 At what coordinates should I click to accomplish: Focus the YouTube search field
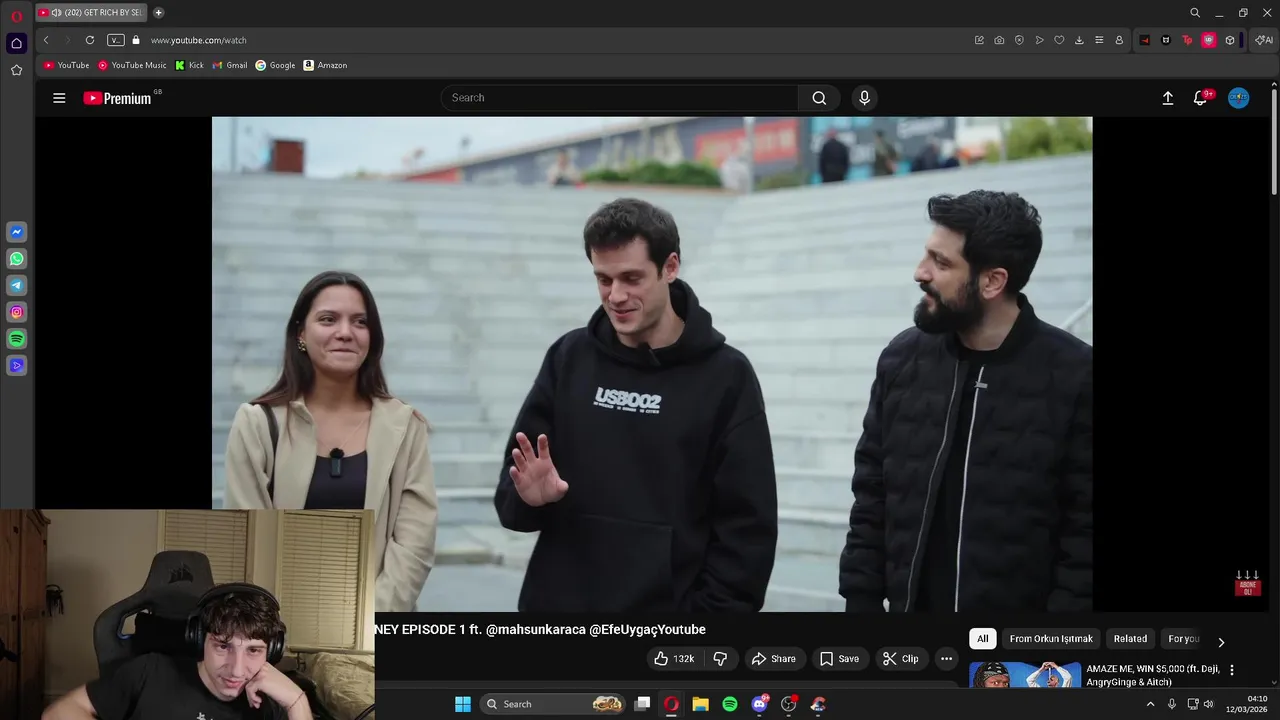[x=620, y=98]
